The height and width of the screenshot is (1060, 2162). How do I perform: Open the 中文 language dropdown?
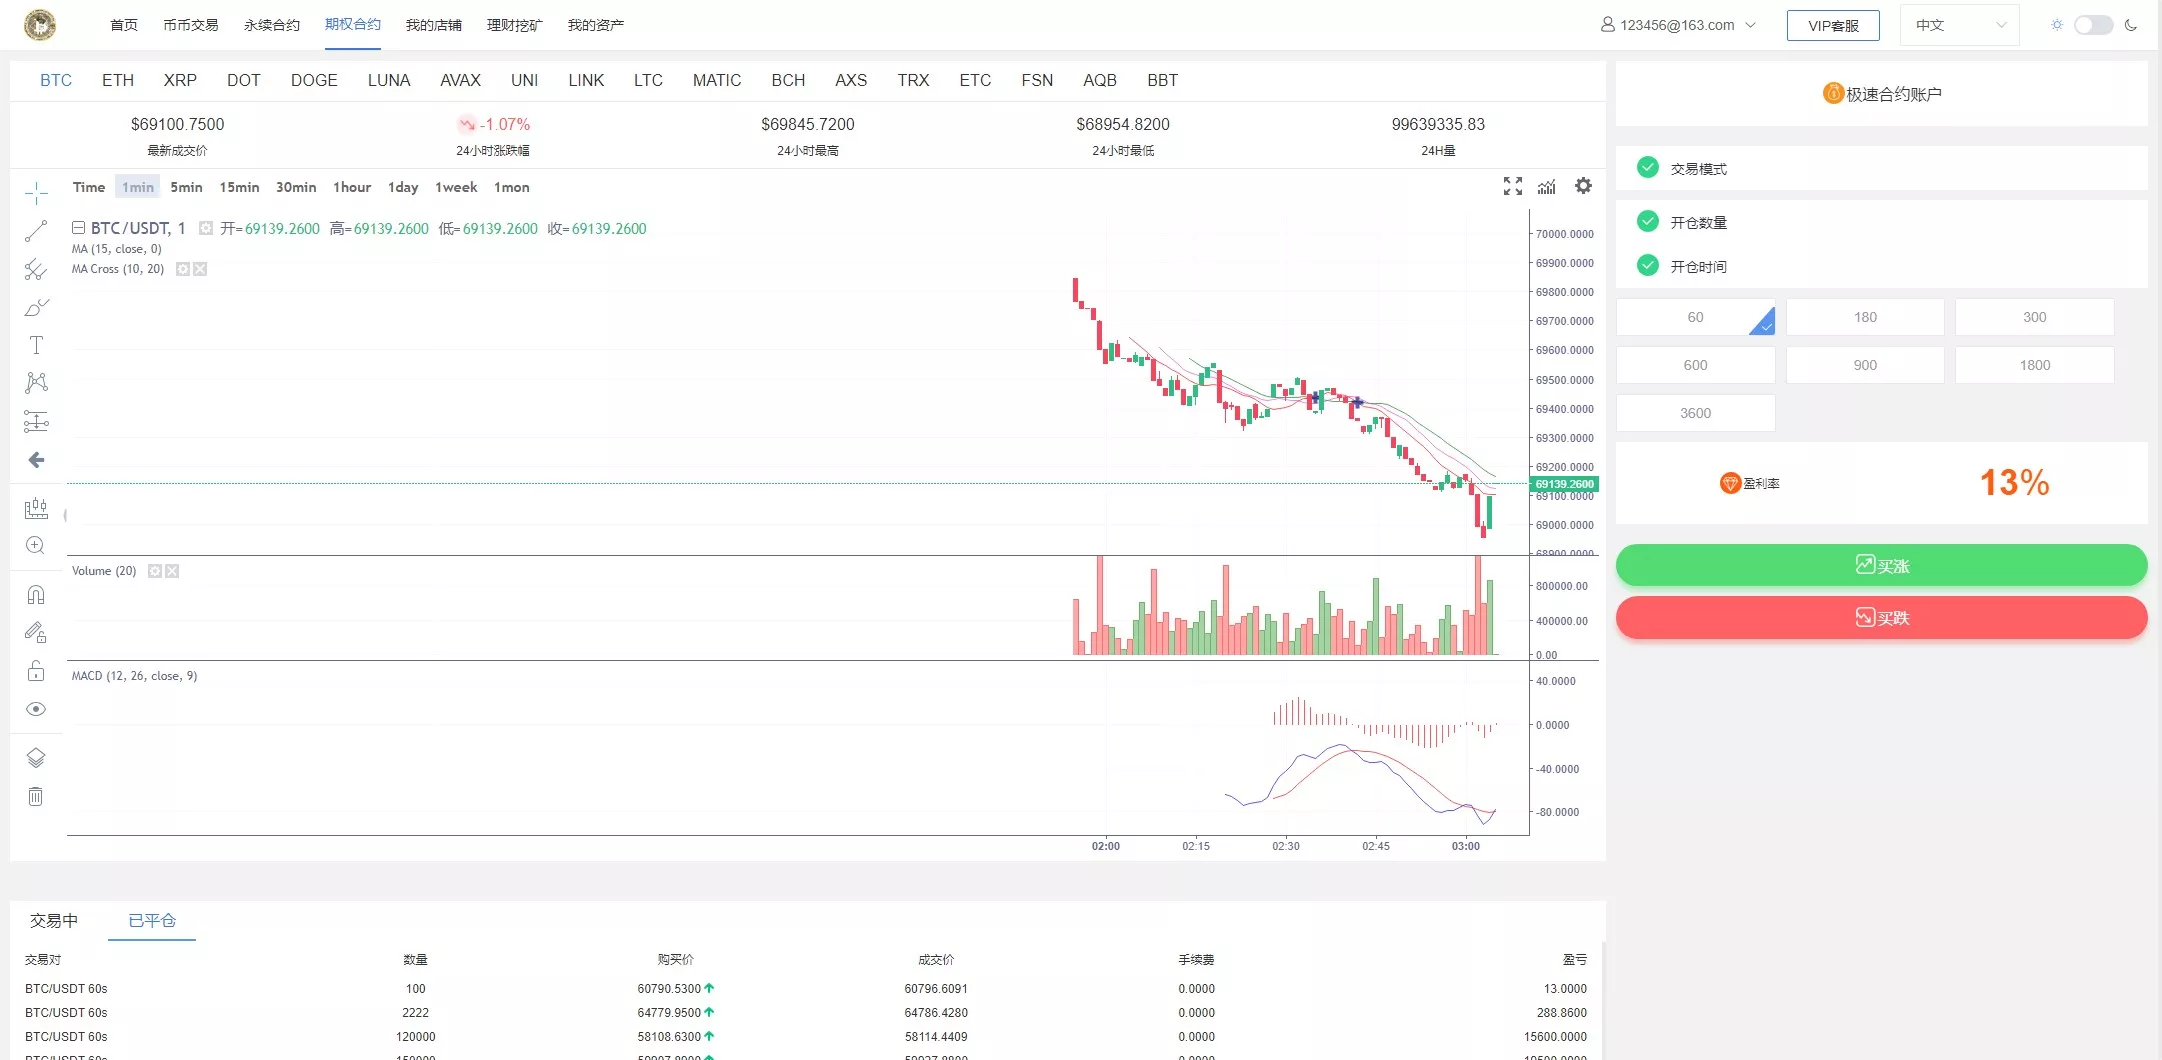click(x=1958, y=25)
